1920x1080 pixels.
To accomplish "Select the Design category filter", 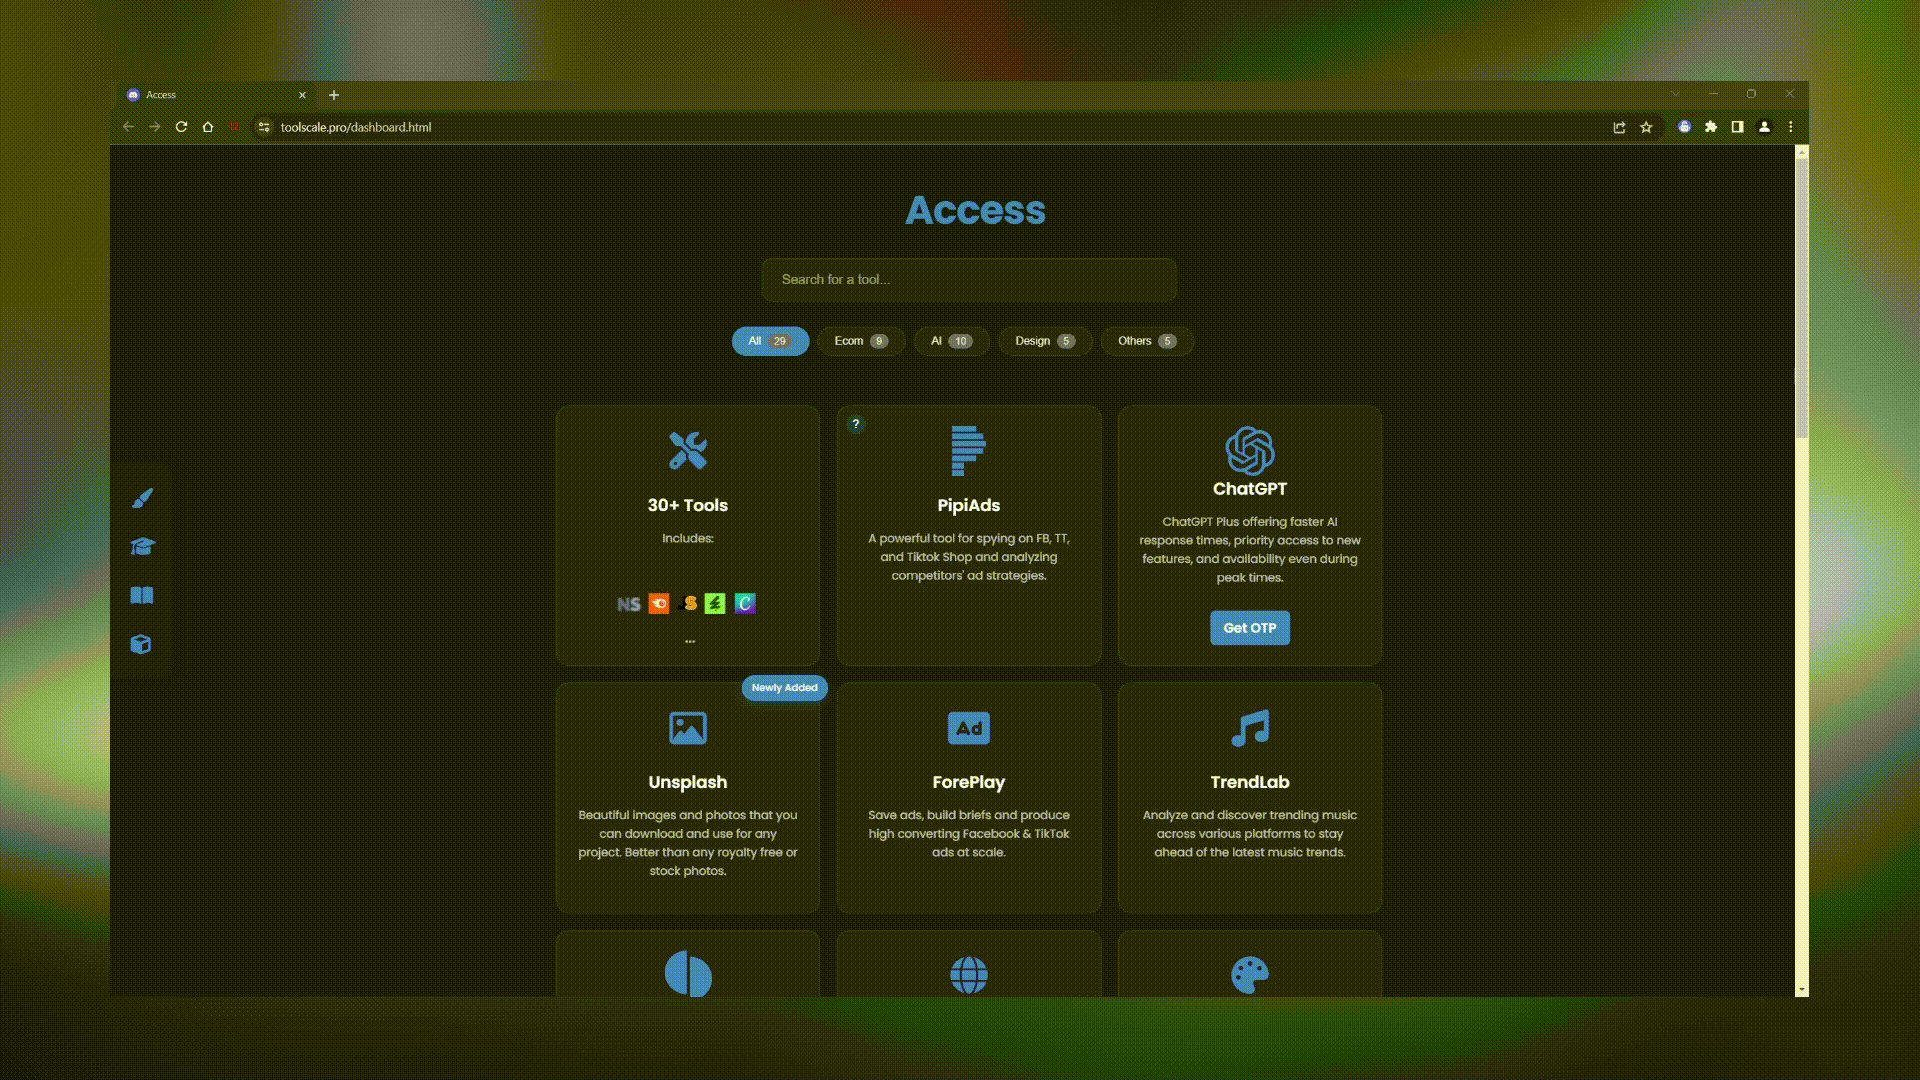I will [1044, 341].
